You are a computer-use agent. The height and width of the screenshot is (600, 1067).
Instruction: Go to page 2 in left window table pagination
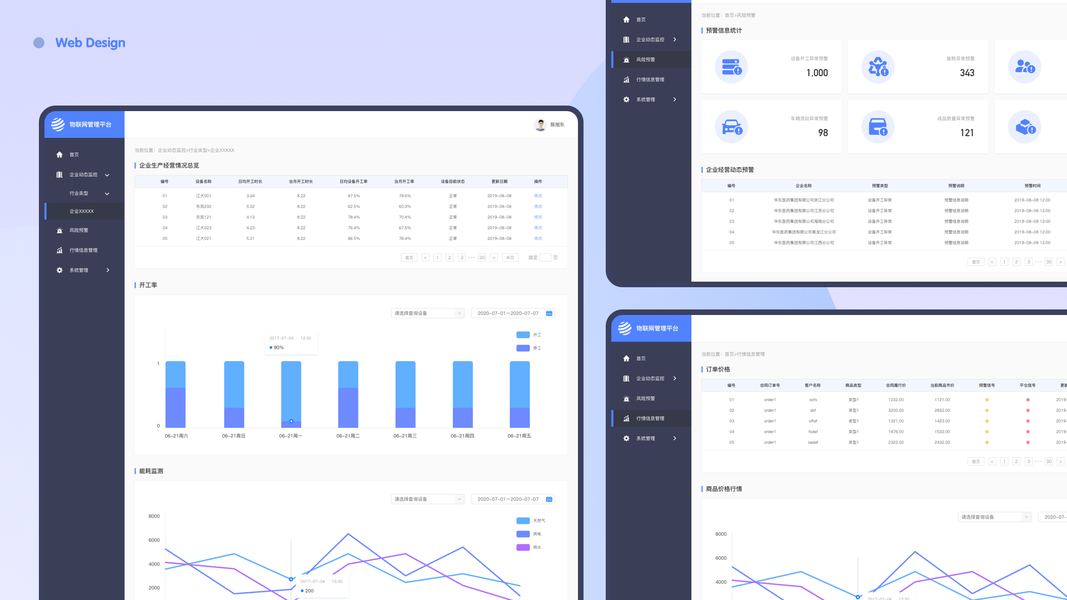[x=449, y=258]
